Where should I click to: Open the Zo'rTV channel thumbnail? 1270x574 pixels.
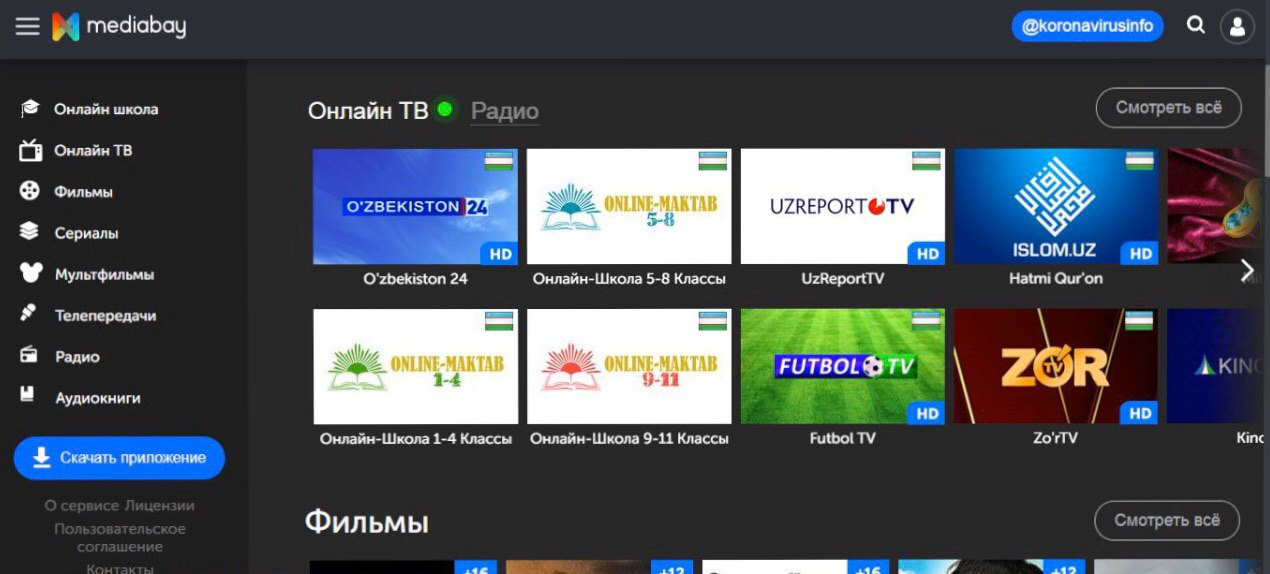click(1056, 366)
